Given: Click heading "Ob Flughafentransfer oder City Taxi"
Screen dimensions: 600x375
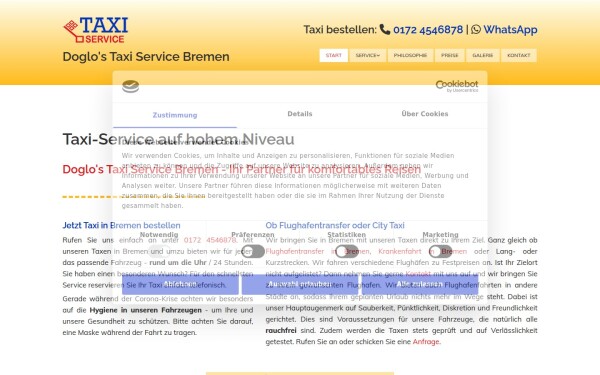Looking at the screenshot, I should [335, 225].
